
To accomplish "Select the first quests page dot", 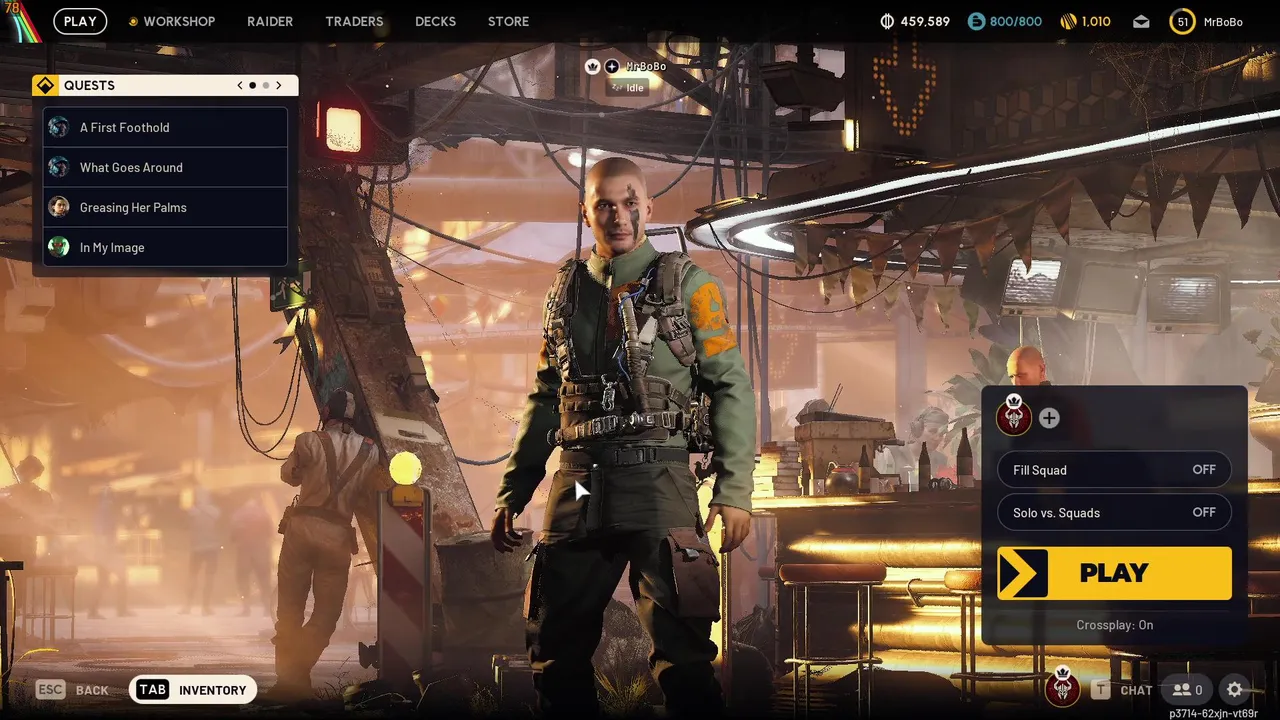I will (x=253, y=85).
